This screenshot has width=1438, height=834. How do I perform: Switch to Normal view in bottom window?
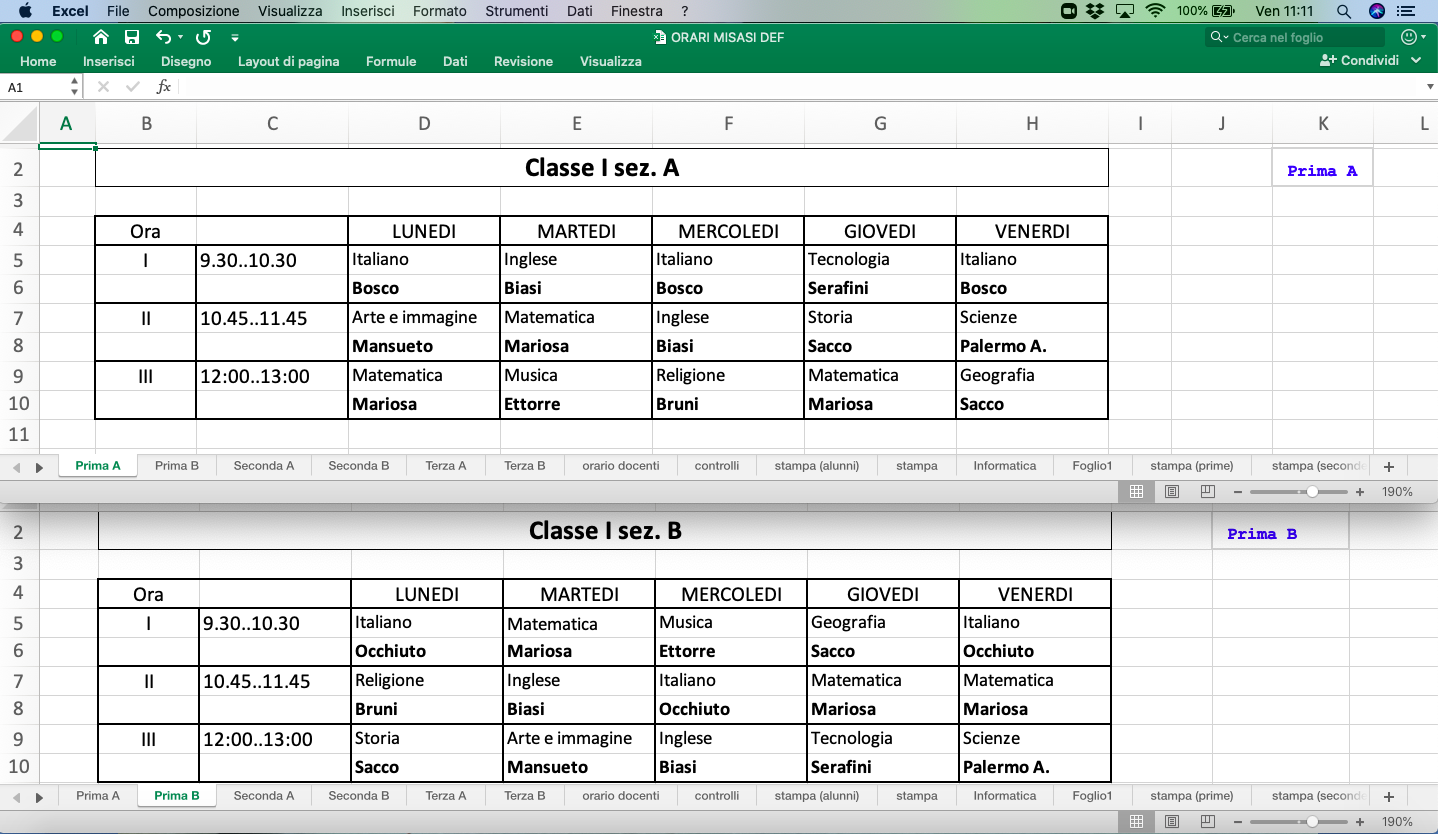pyautogui.click(x=1136, y=822)
